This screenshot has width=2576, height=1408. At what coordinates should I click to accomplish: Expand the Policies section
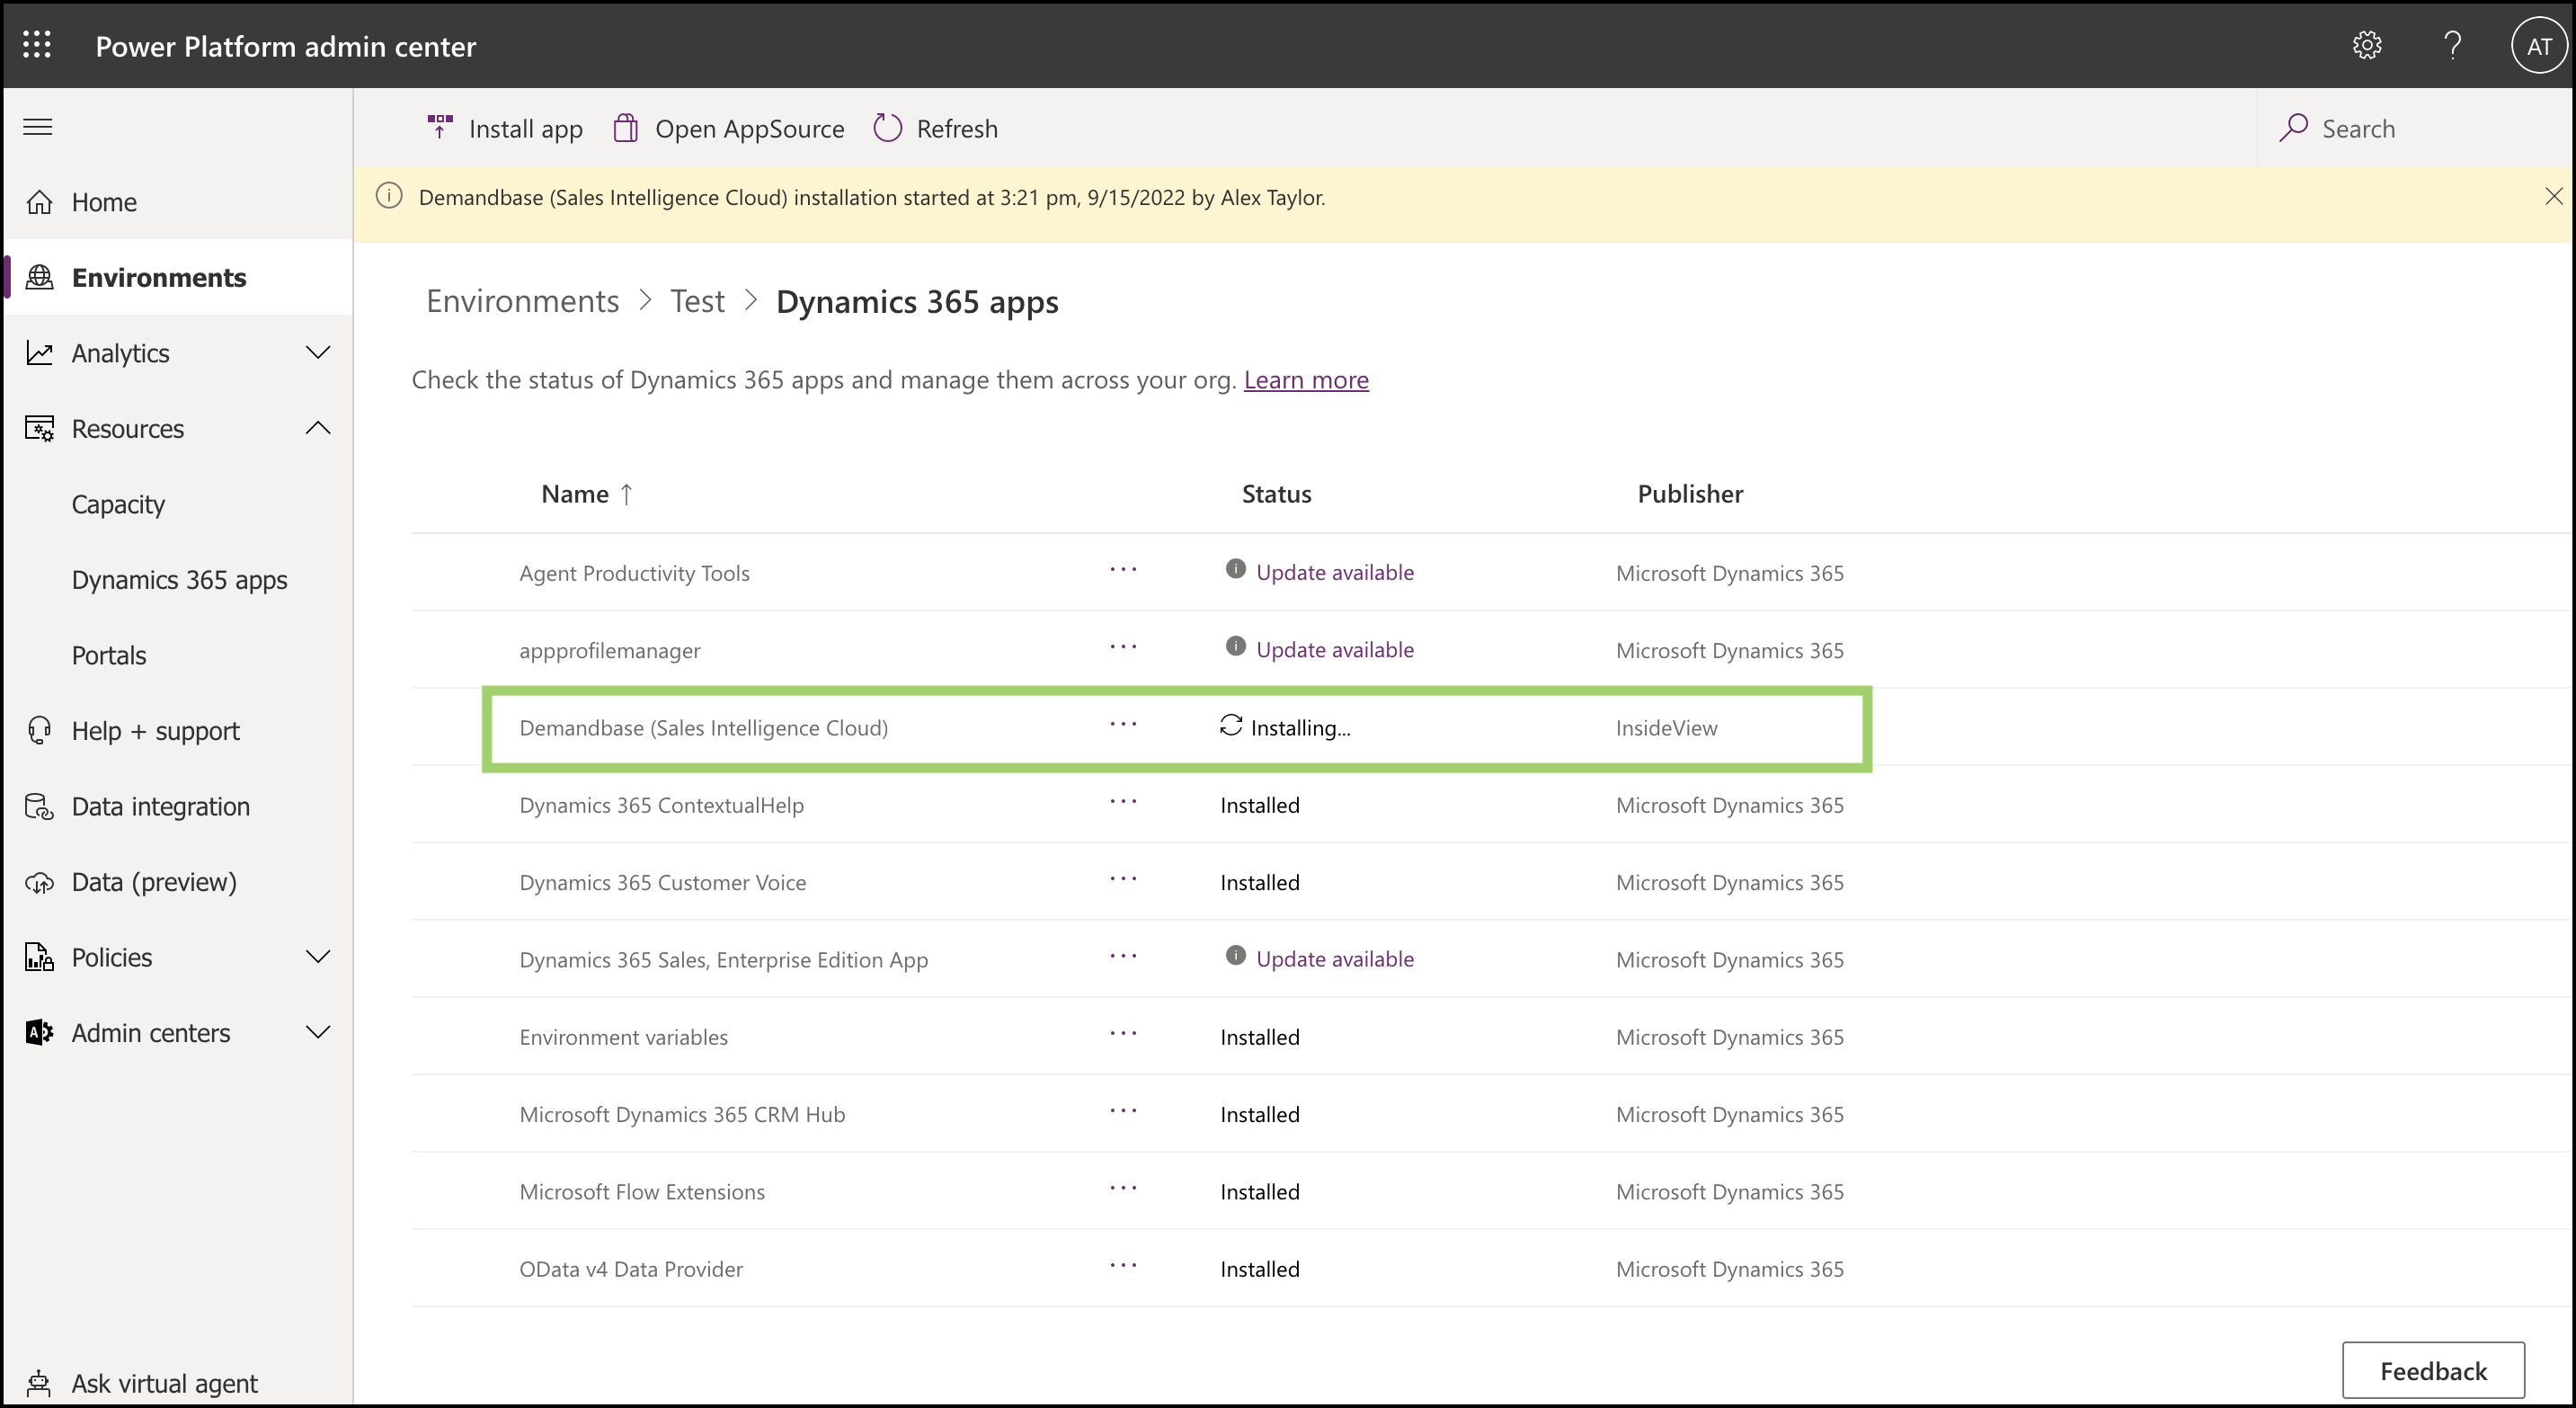tap(317, 957)
